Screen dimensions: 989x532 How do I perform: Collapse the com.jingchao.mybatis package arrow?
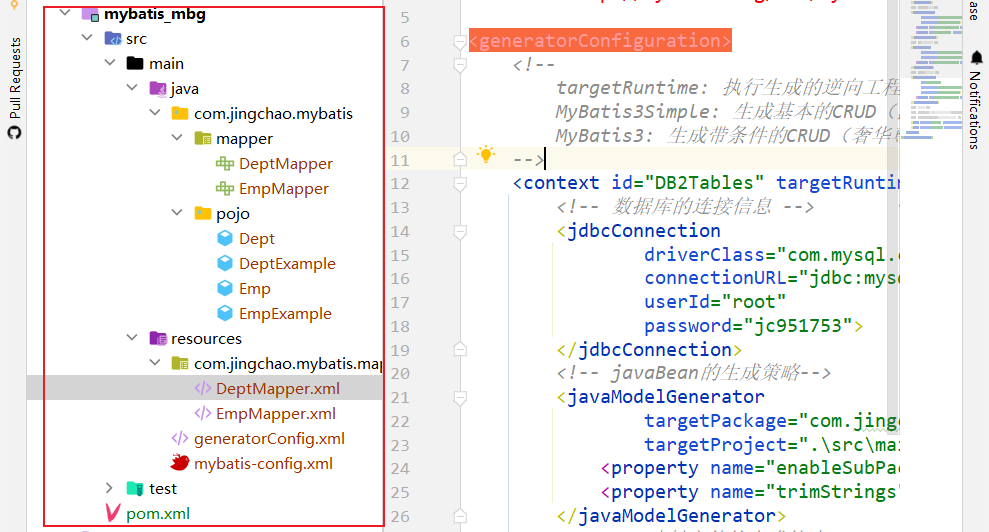click(155, 113)
